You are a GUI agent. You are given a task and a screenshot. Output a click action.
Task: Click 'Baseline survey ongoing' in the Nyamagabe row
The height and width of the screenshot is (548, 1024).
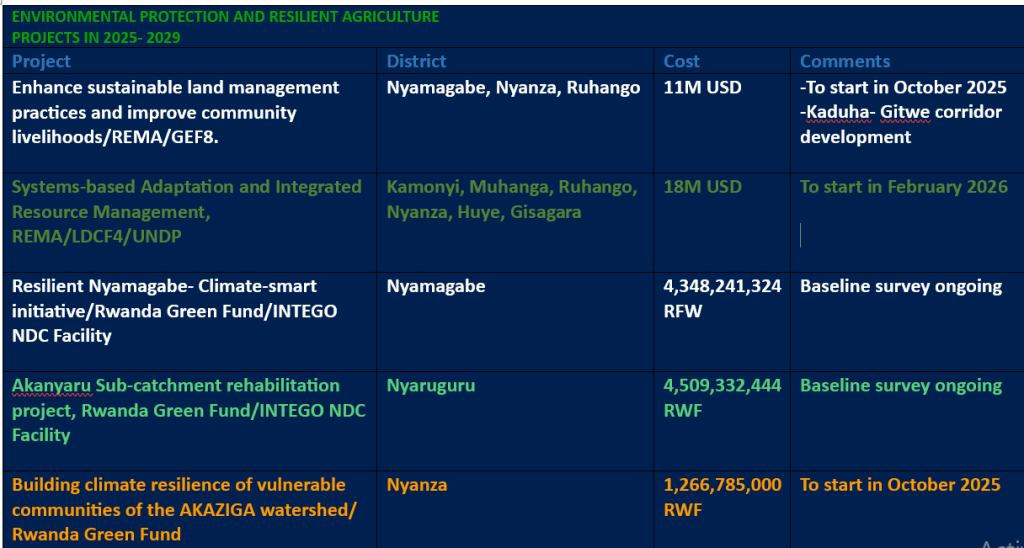[x=901, y=287]
